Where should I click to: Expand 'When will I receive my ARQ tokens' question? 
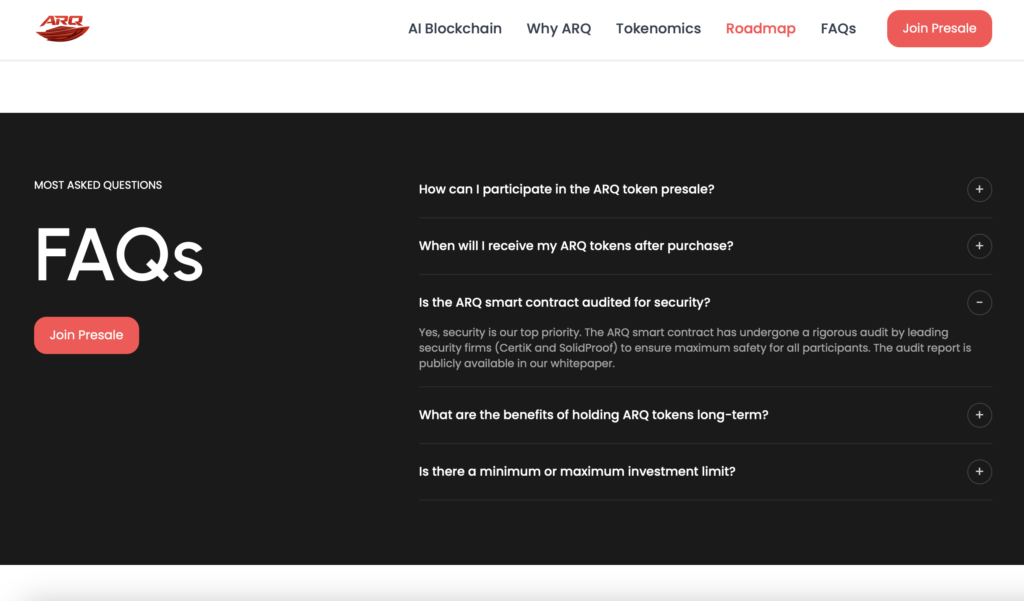pos(576,246)
